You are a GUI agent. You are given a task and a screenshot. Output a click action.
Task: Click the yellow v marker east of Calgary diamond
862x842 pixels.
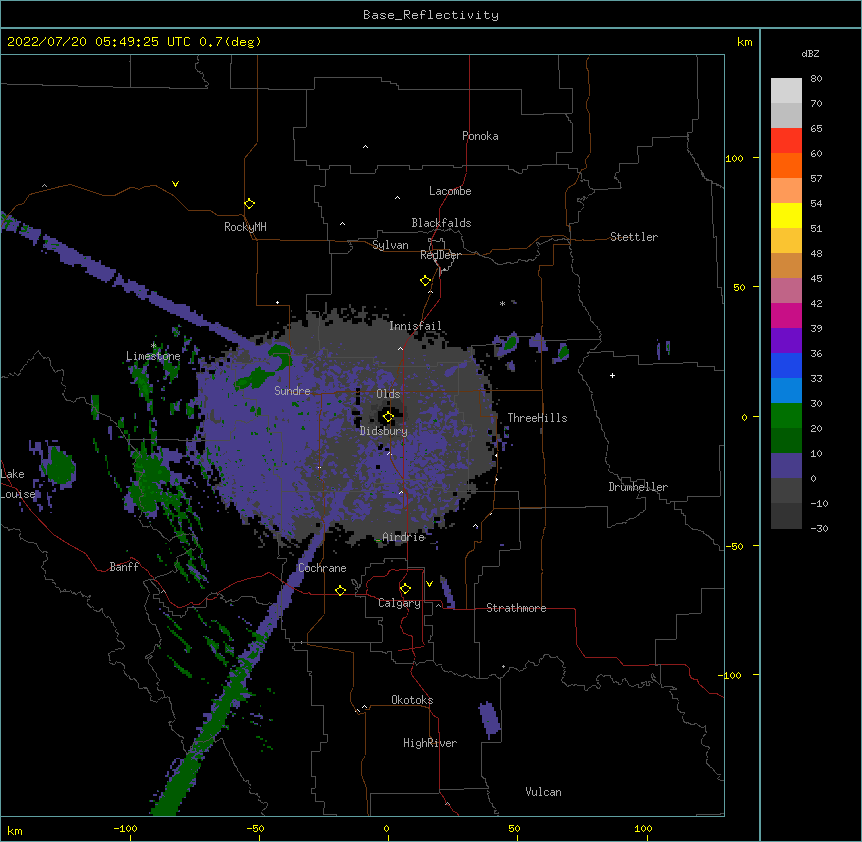click(x=429, y=584)
